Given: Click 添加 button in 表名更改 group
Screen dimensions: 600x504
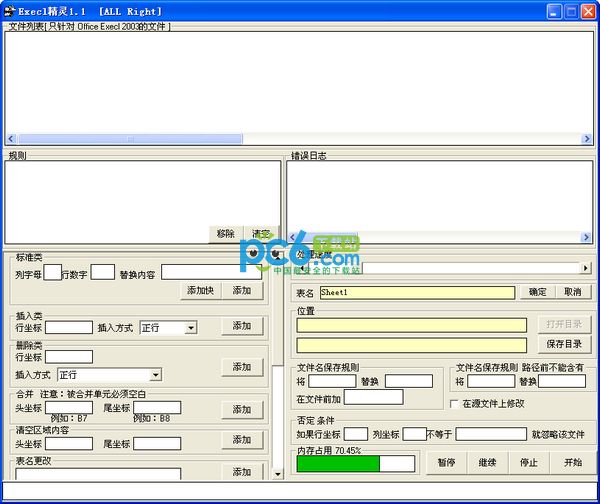Looking at the screenshot, I should [x=242, y=471].
